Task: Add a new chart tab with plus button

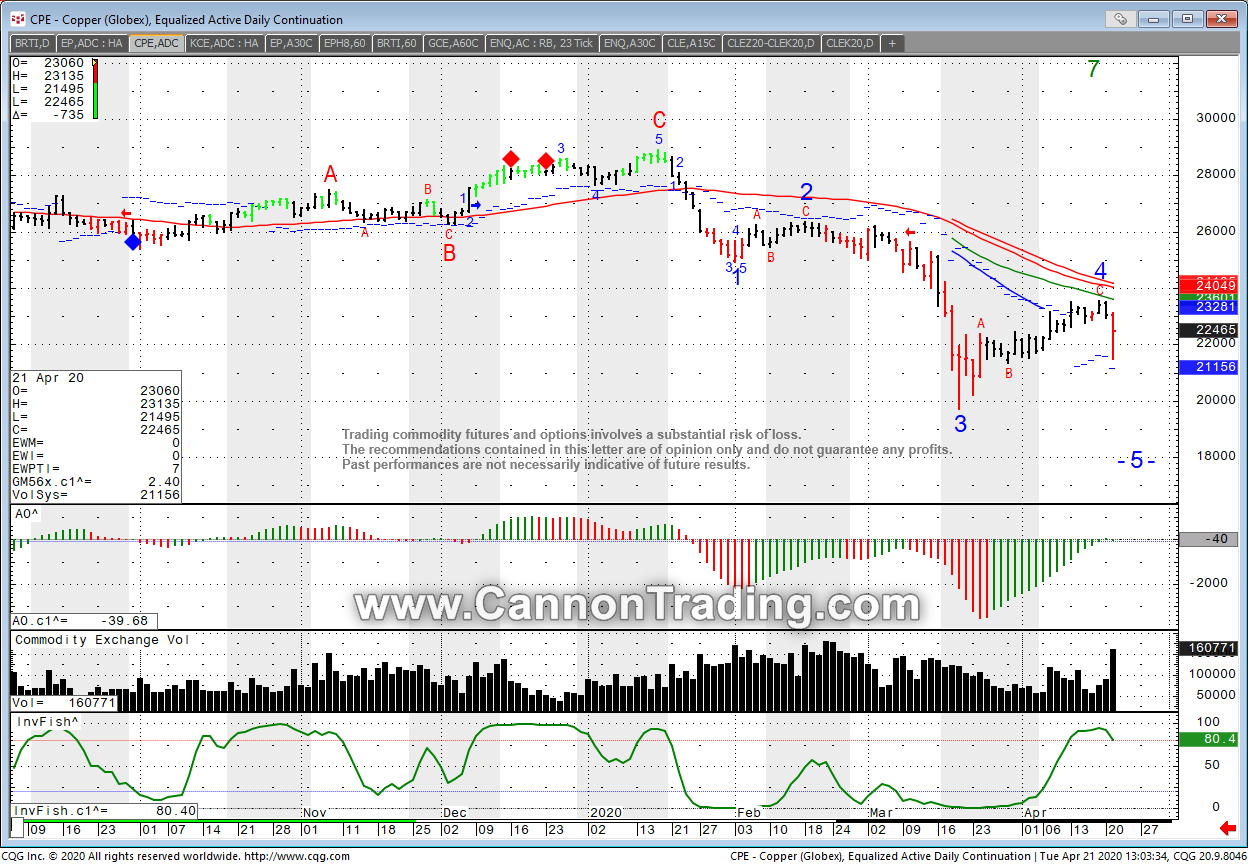Action: tap(892, 43)
